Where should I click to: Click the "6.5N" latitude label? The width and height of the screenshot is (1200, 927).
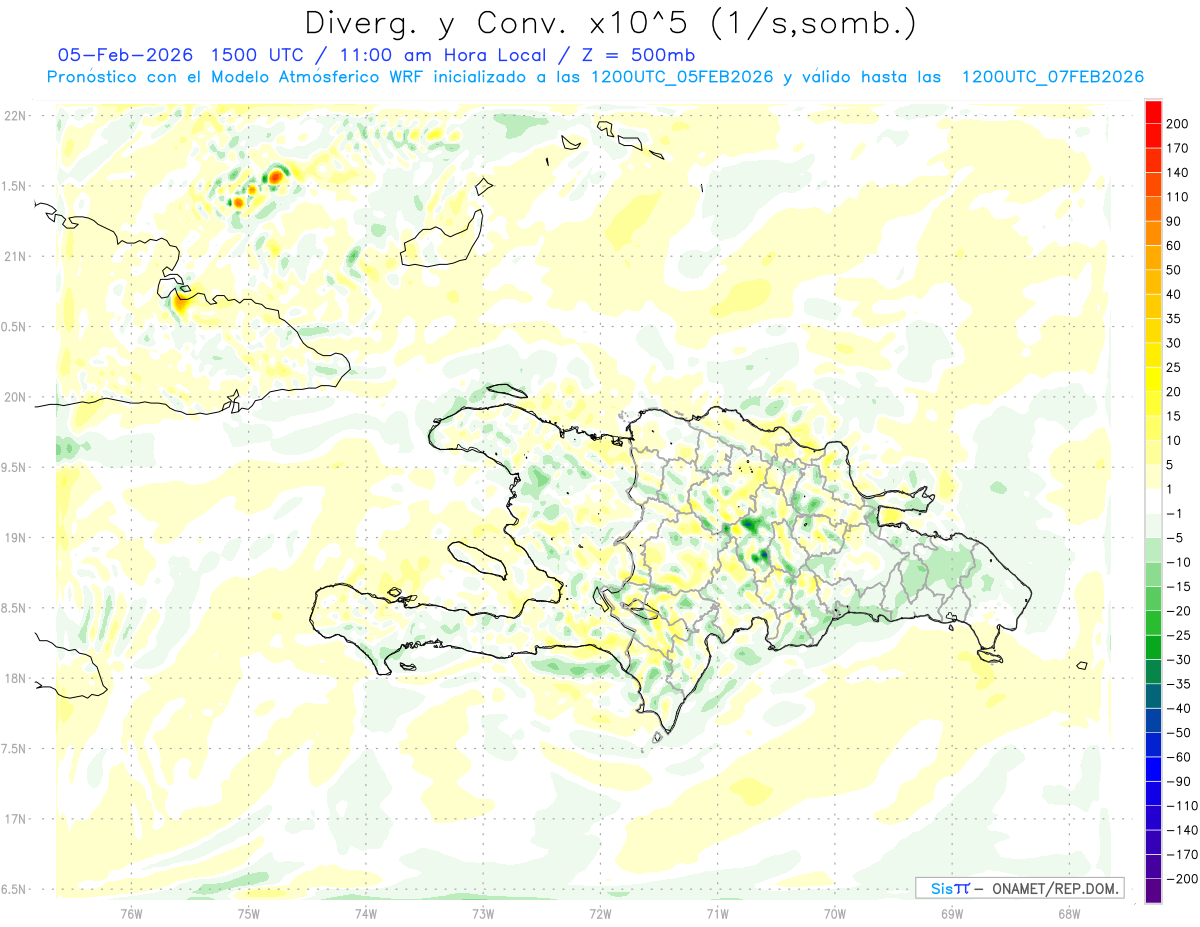pyautogui.click(x=15, y=889)
